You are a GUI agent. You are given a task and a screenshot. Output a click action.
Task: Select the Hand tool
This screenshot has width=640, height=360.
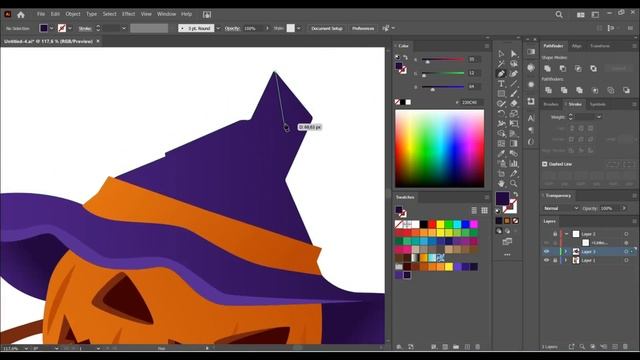coord(501,183)
